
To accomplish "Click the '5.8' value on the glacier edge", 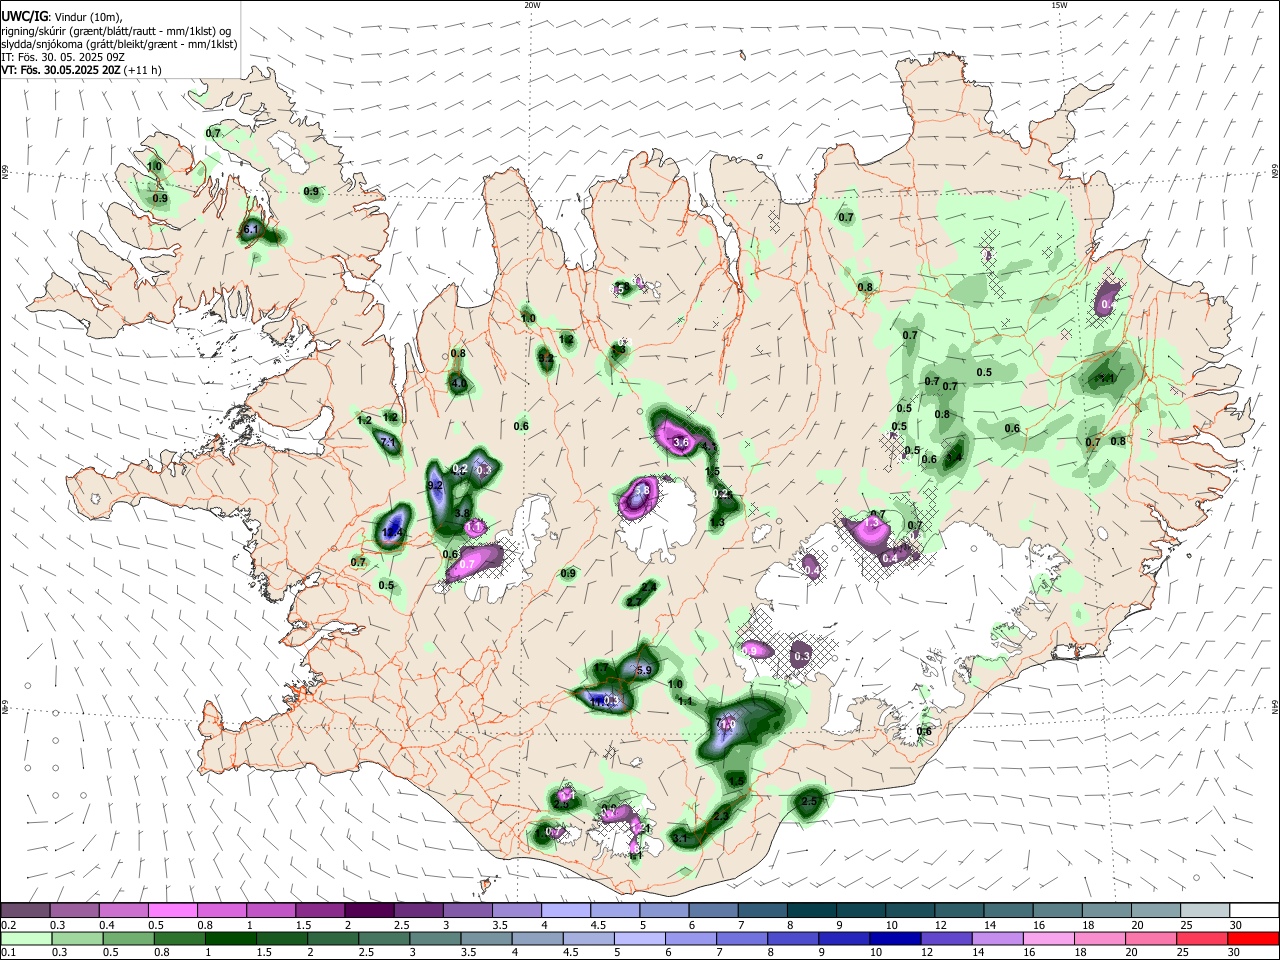I will pos(642,491).
